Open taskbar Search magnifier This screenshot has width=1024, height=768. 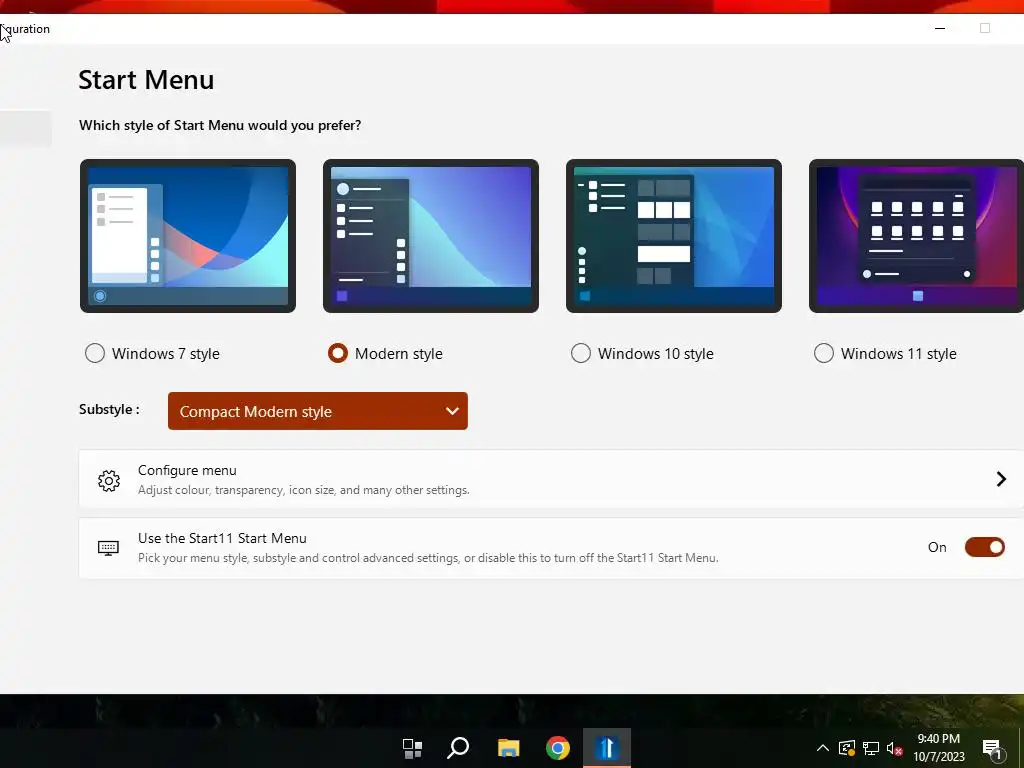point(458,748)
